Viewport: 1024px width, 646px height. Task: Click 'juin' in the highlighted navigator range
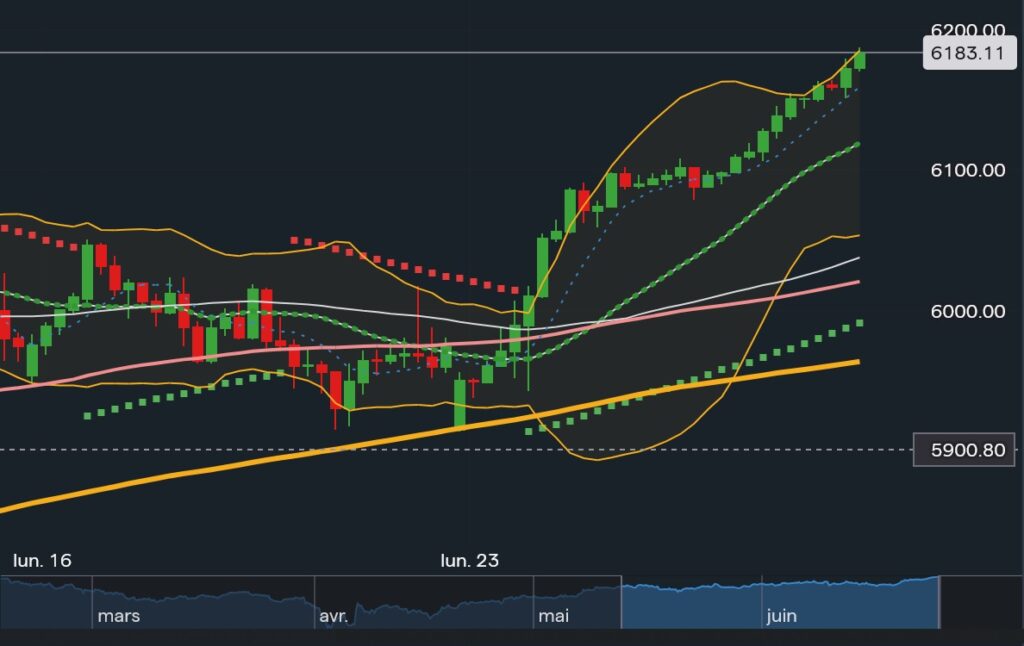[x=781, y=616]
